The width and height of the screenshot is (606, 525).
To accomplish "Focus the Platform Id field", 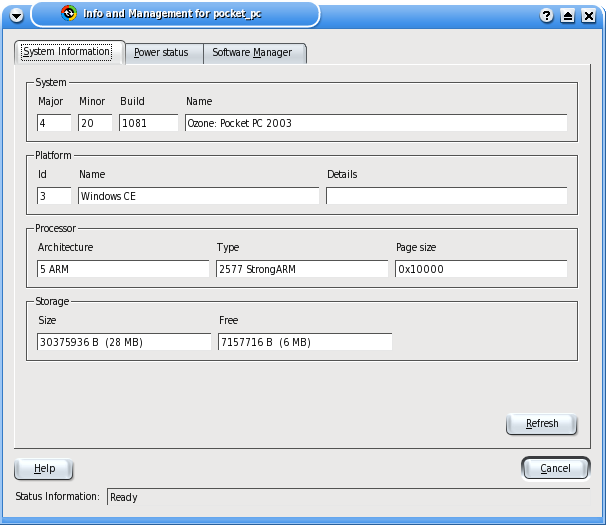I will coord(54,196).
